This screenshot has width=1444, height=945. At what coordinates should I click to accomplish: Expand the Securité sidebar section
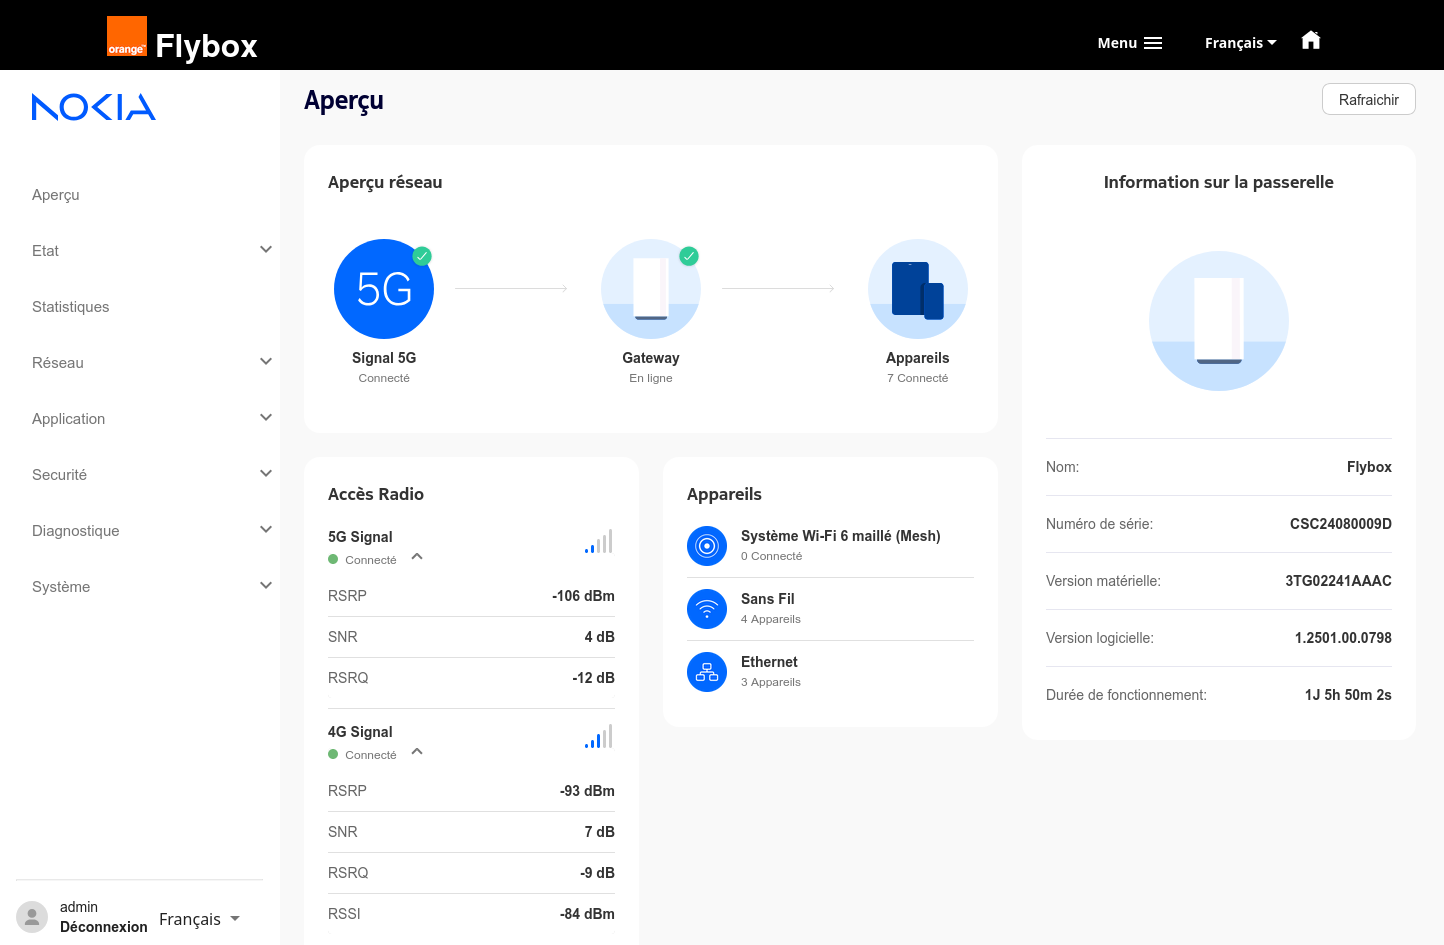pyautogui.click(x=266, y=474)
